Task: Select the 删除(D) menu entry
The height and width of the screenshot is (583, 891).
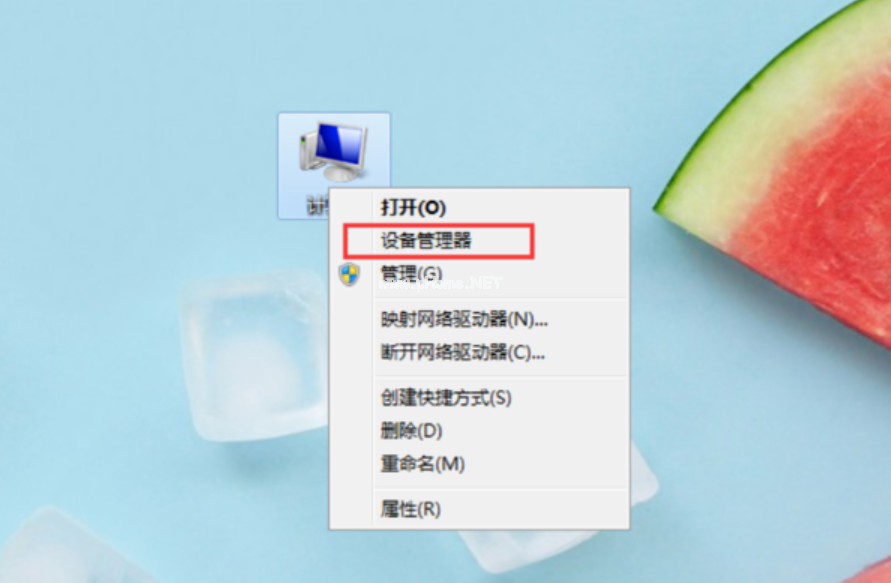Action: pyautogui.click(x=411, y=431)
